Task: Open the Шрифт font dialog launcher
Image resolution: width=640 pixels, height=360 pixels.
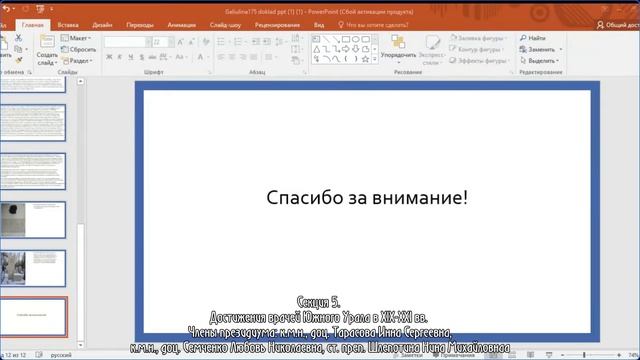Action: tap(210, 72)
